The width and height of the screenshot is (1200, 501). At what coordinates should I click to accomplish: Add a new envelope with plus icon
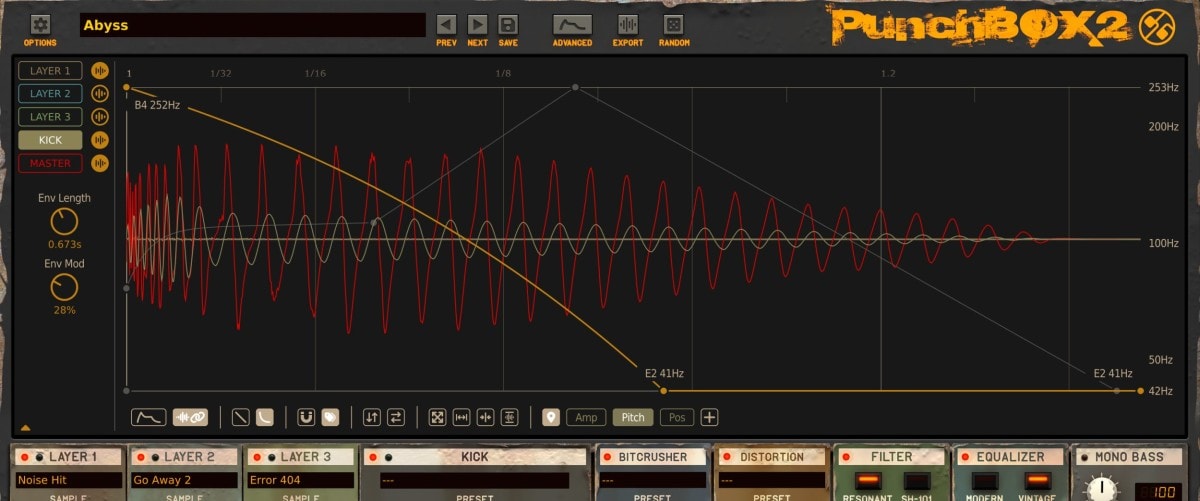709,417
